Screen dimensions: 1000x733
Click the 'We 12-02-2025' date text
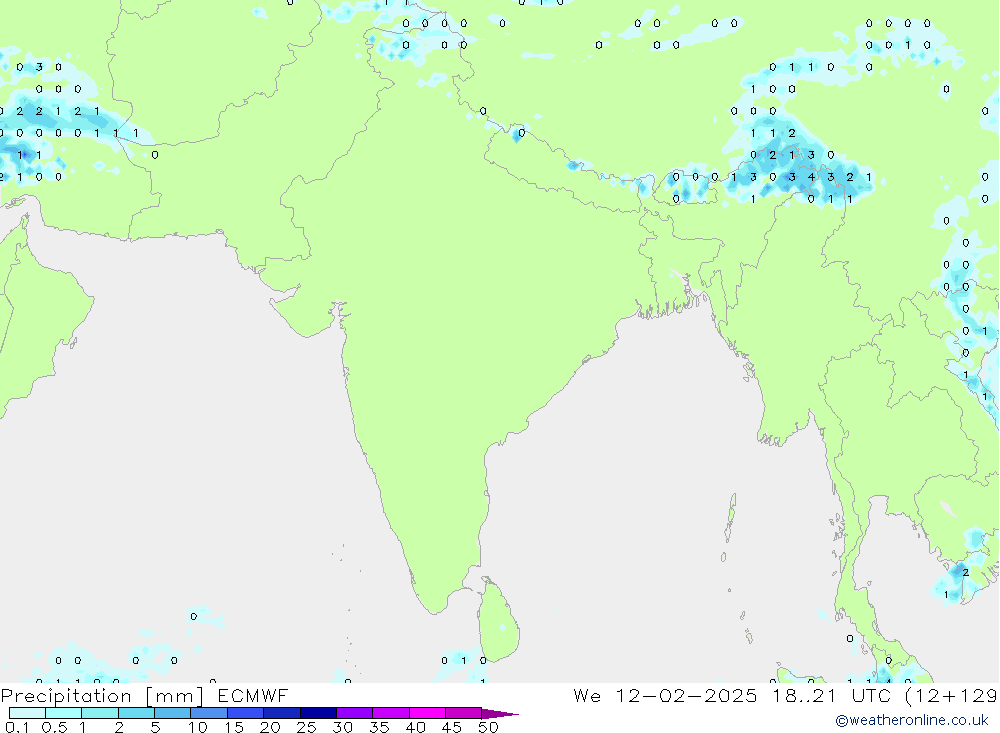(665, 696)
